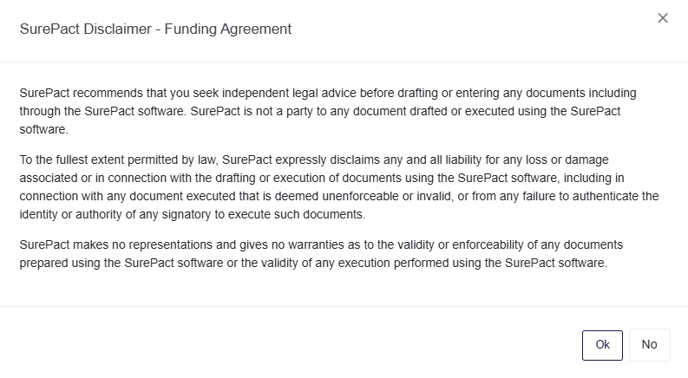Click the phrase 'permitted by law' in the text
The width and height of the screenshot is (688, 378).
pyautogui.click(x=173, y=160)
